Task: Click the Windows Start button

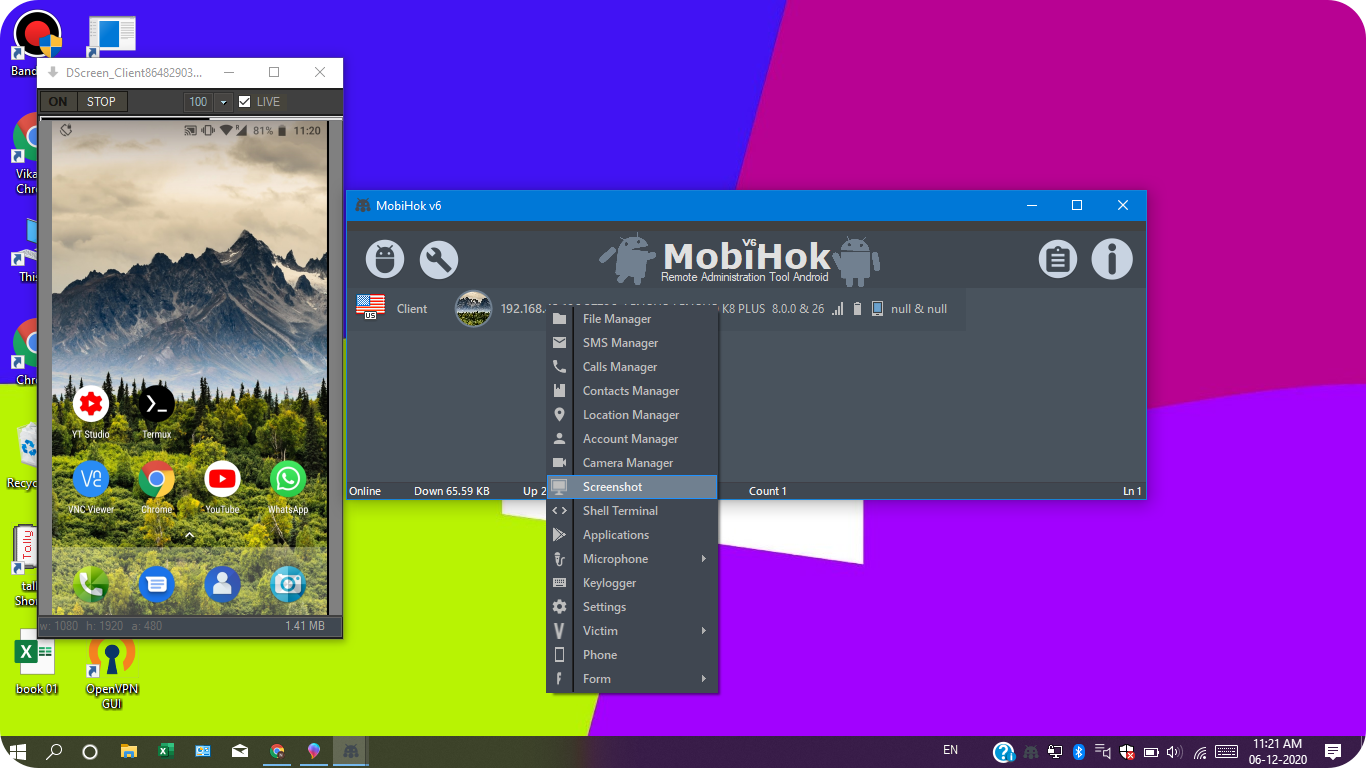Action: point(20,751)
